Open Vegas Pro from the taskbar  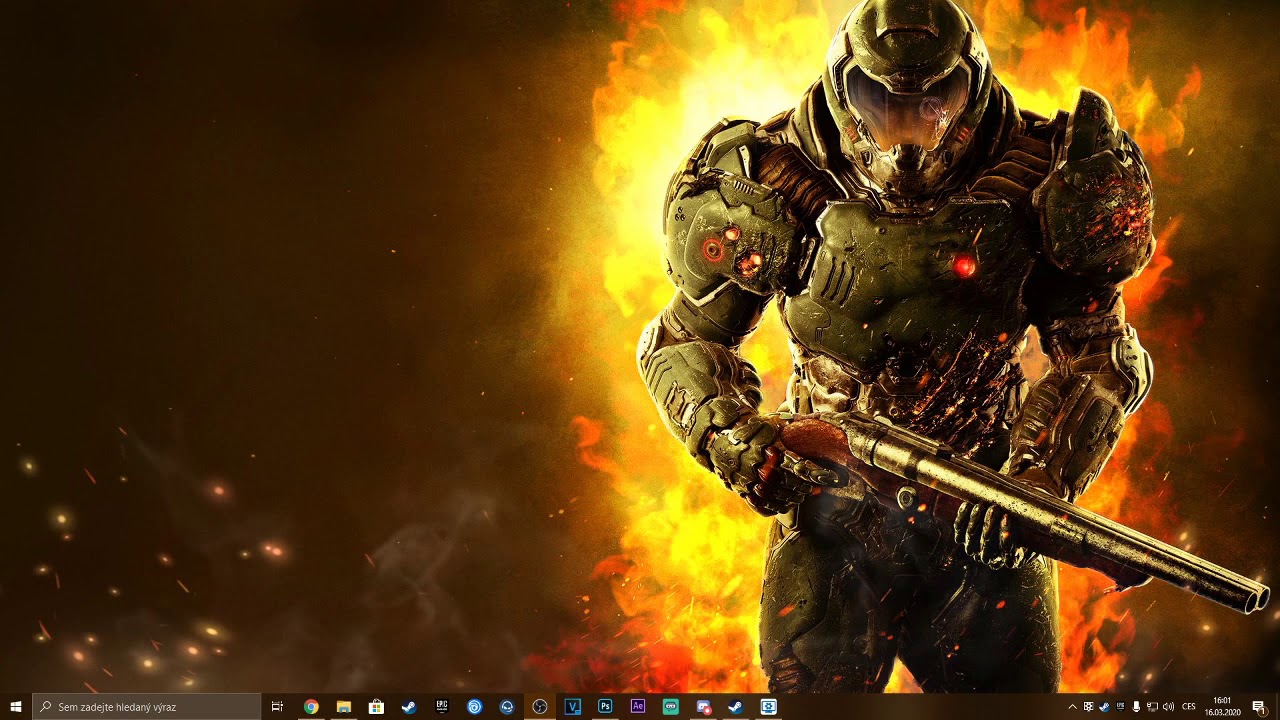pos(573,707)
